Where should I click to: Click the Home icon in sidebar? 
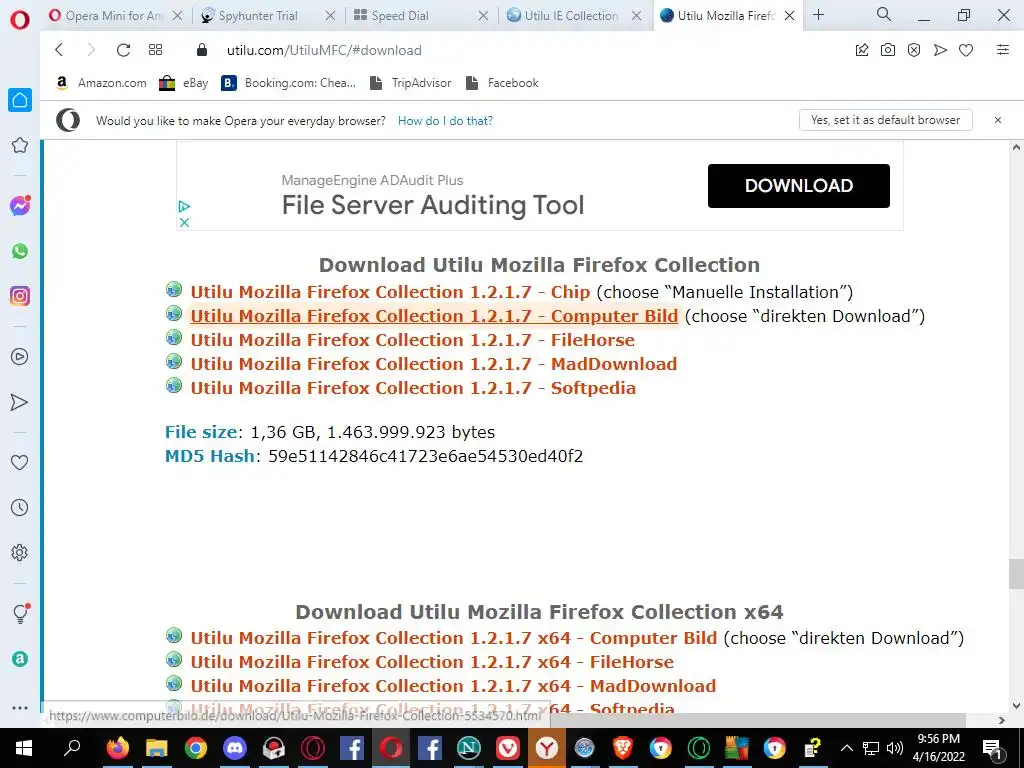pos(20,100)
